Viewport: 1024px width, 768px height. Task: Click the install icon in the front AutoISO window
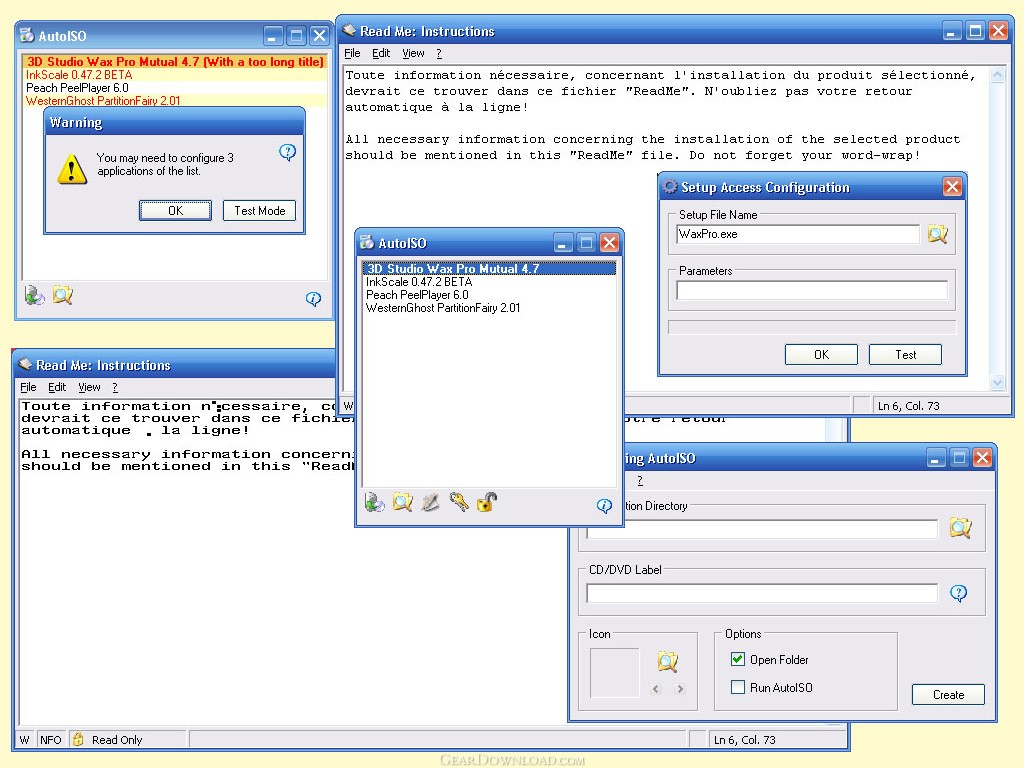[x=374, y=502]
